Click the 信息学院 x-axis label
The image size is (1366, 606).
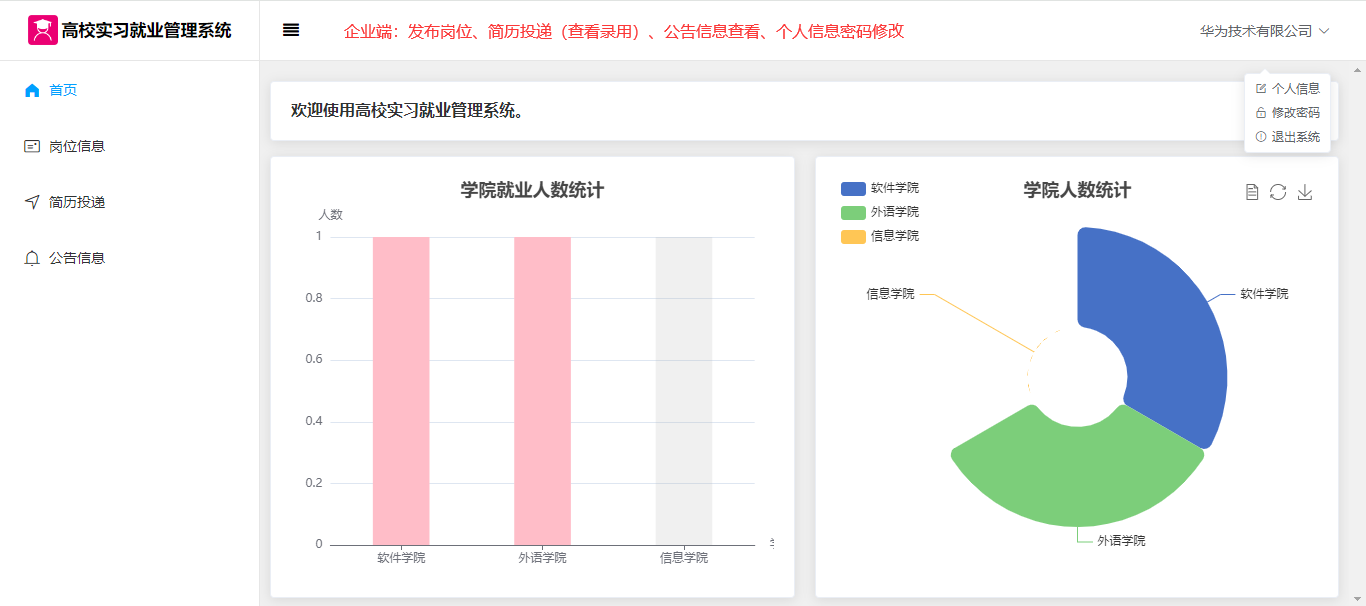click(x=684, y=557)
